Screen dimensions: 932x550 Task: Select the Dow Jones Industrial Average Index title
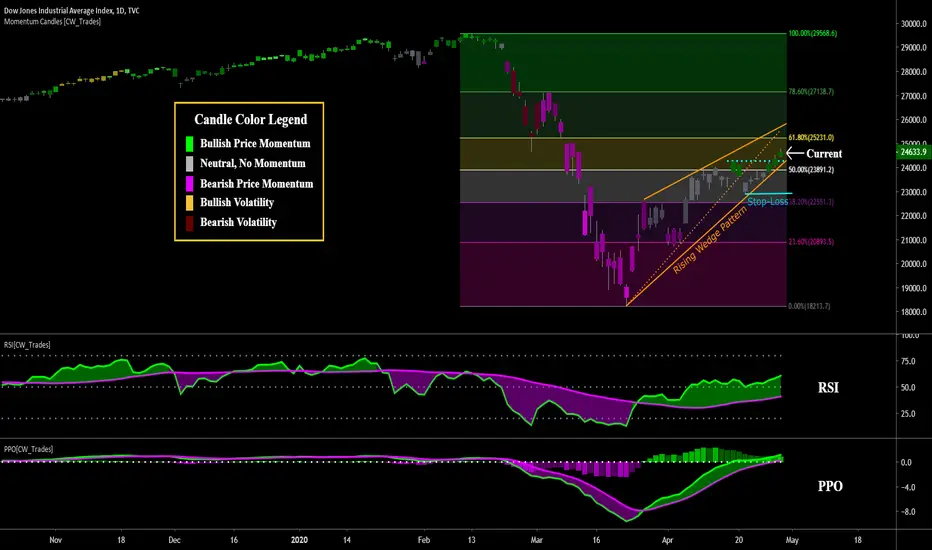point(71,11)
